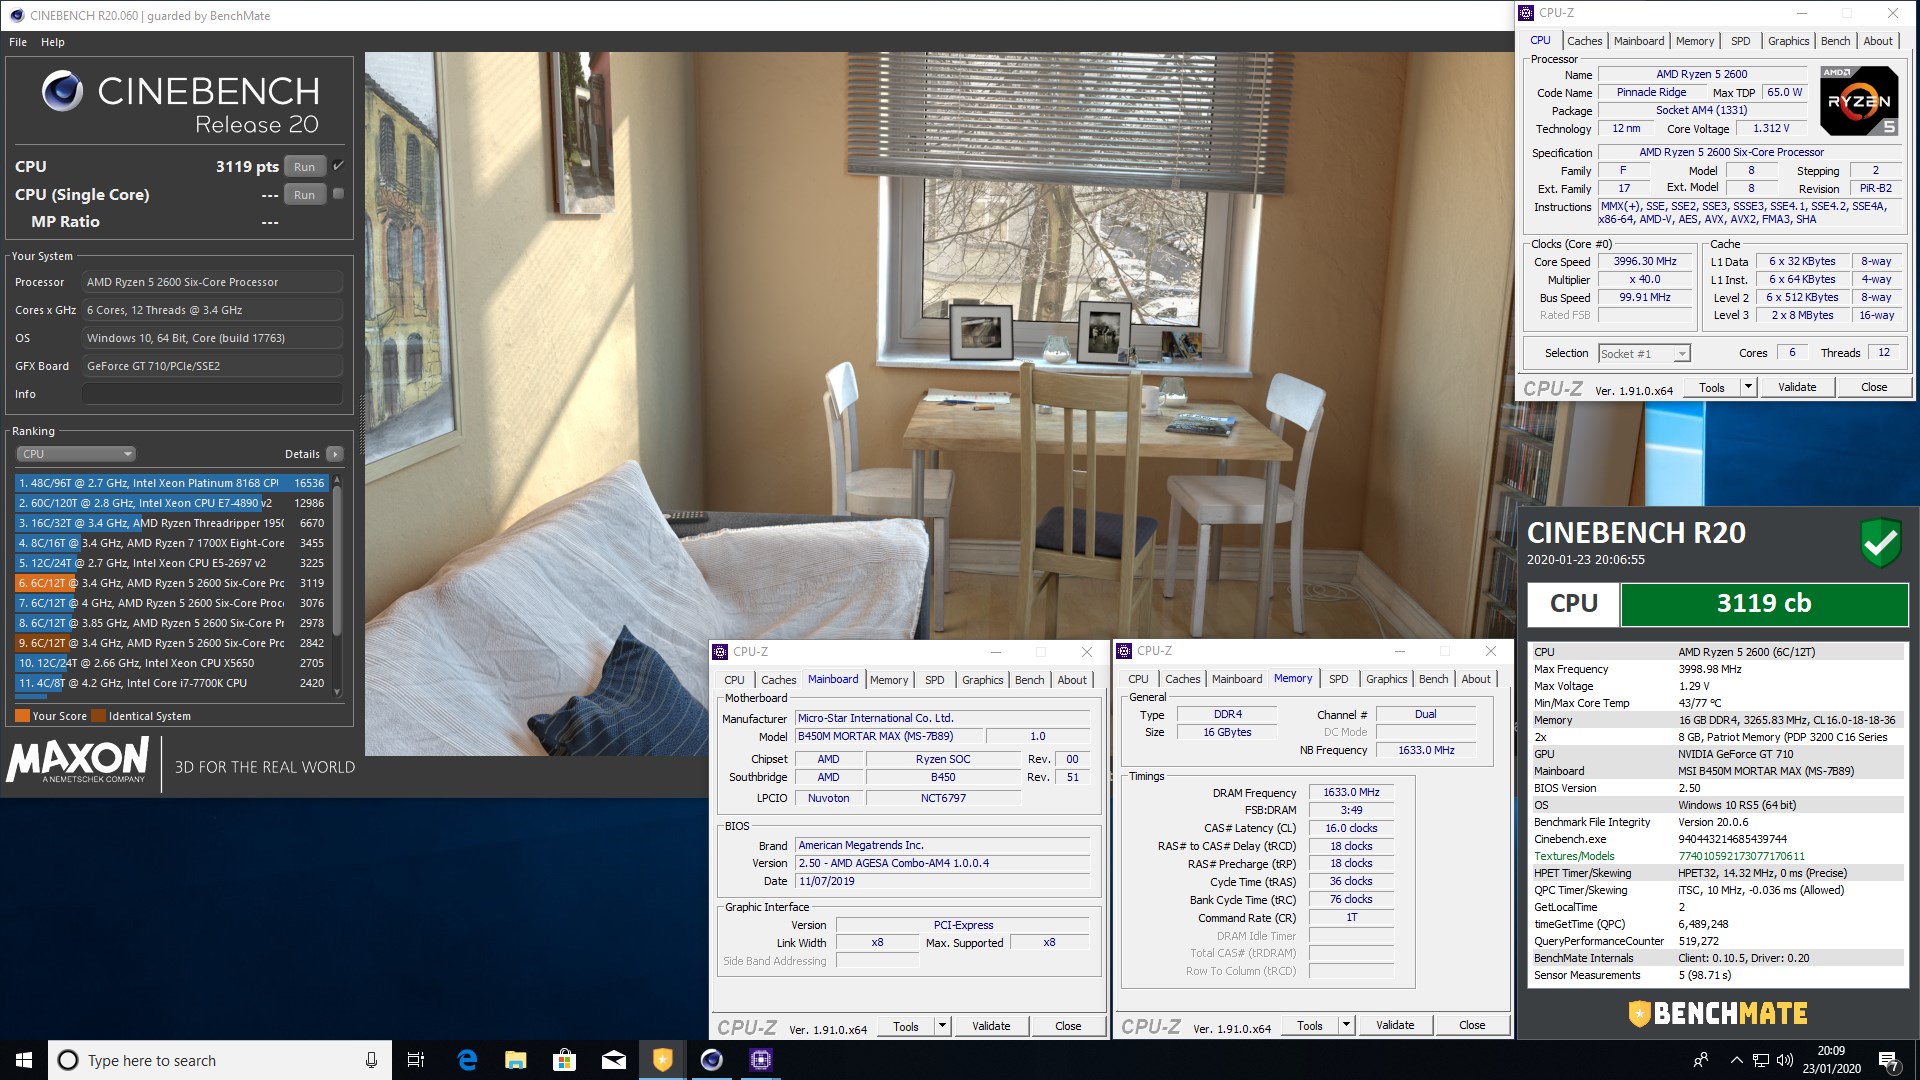Select the BenchMate shield taskbar icon
1920x1080 pixels.
(662, 1060)
